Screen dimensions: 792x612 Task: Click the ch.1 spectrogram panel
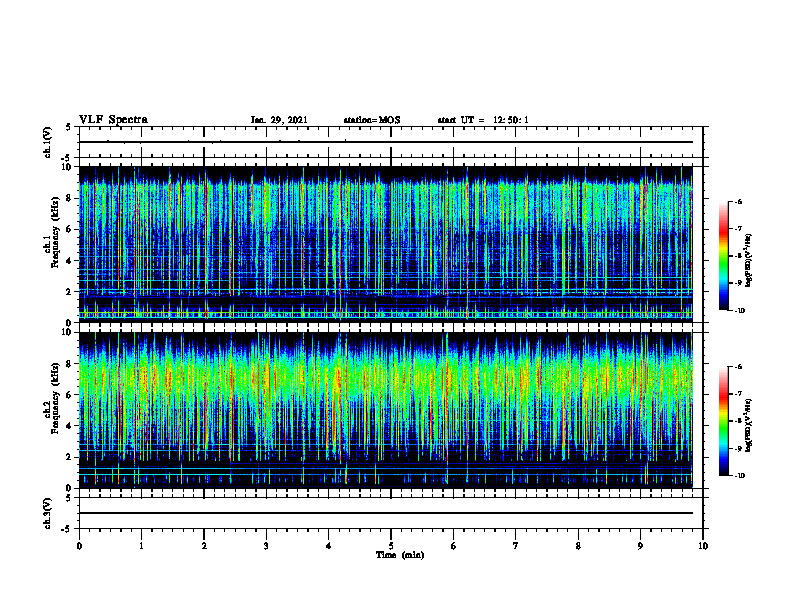(x=386, y=244)
